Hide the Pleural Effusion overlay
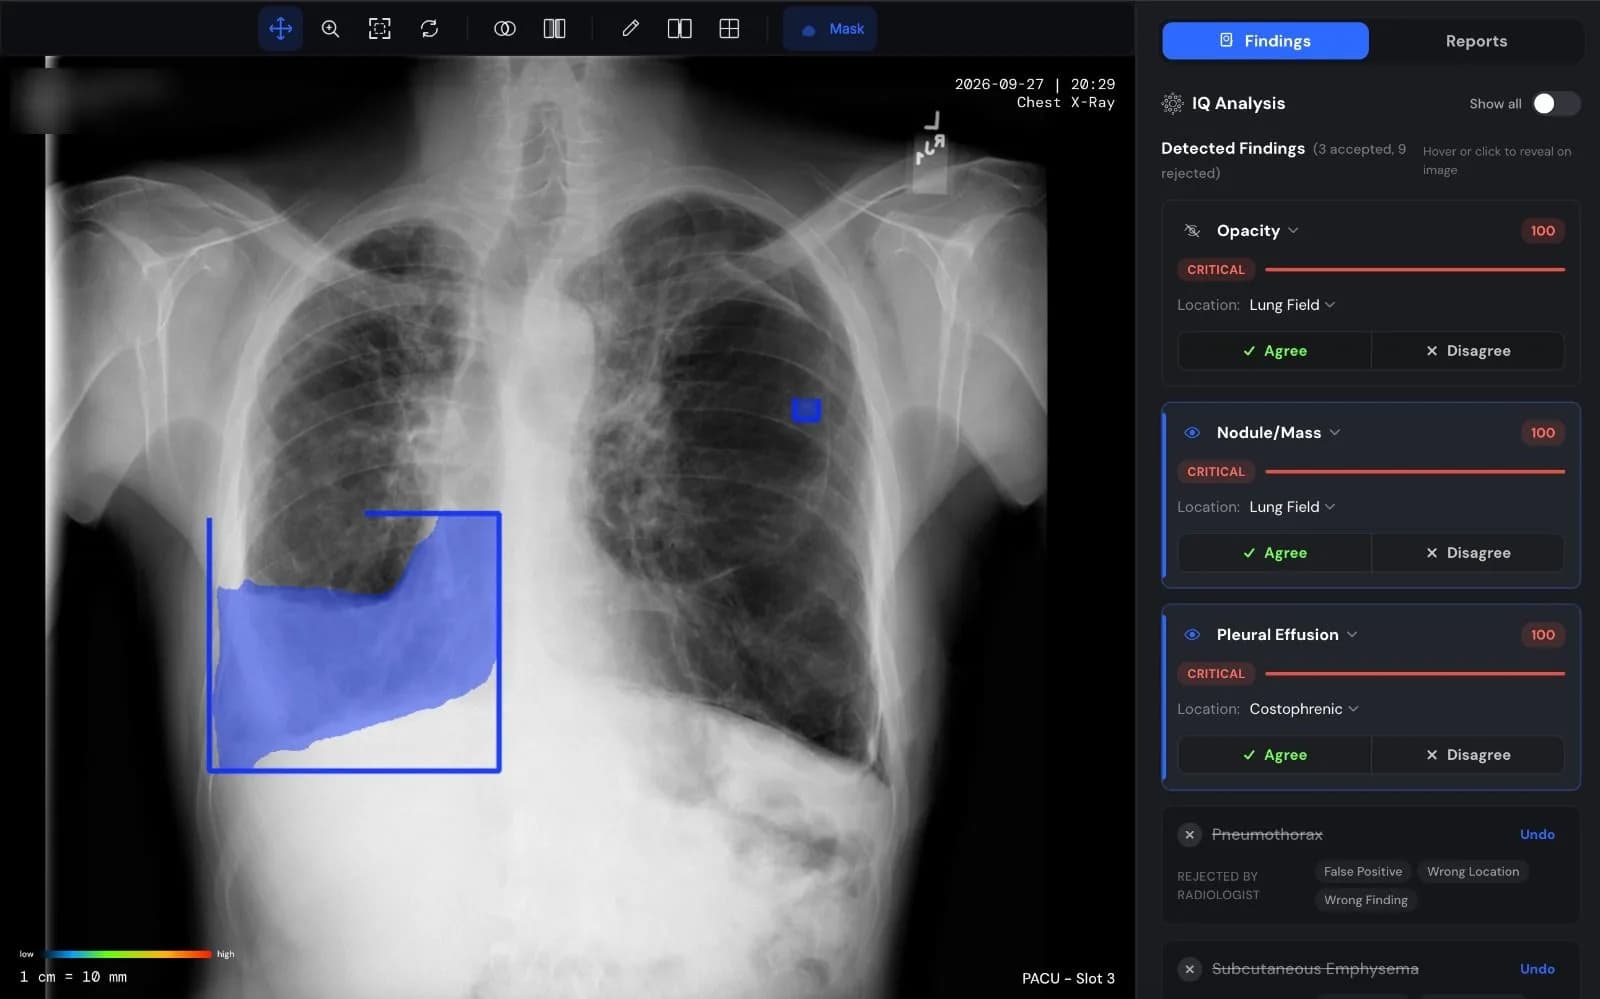Image resolution: width=1600 pixels, height=999 pixels. click(x=1192, y=635)
